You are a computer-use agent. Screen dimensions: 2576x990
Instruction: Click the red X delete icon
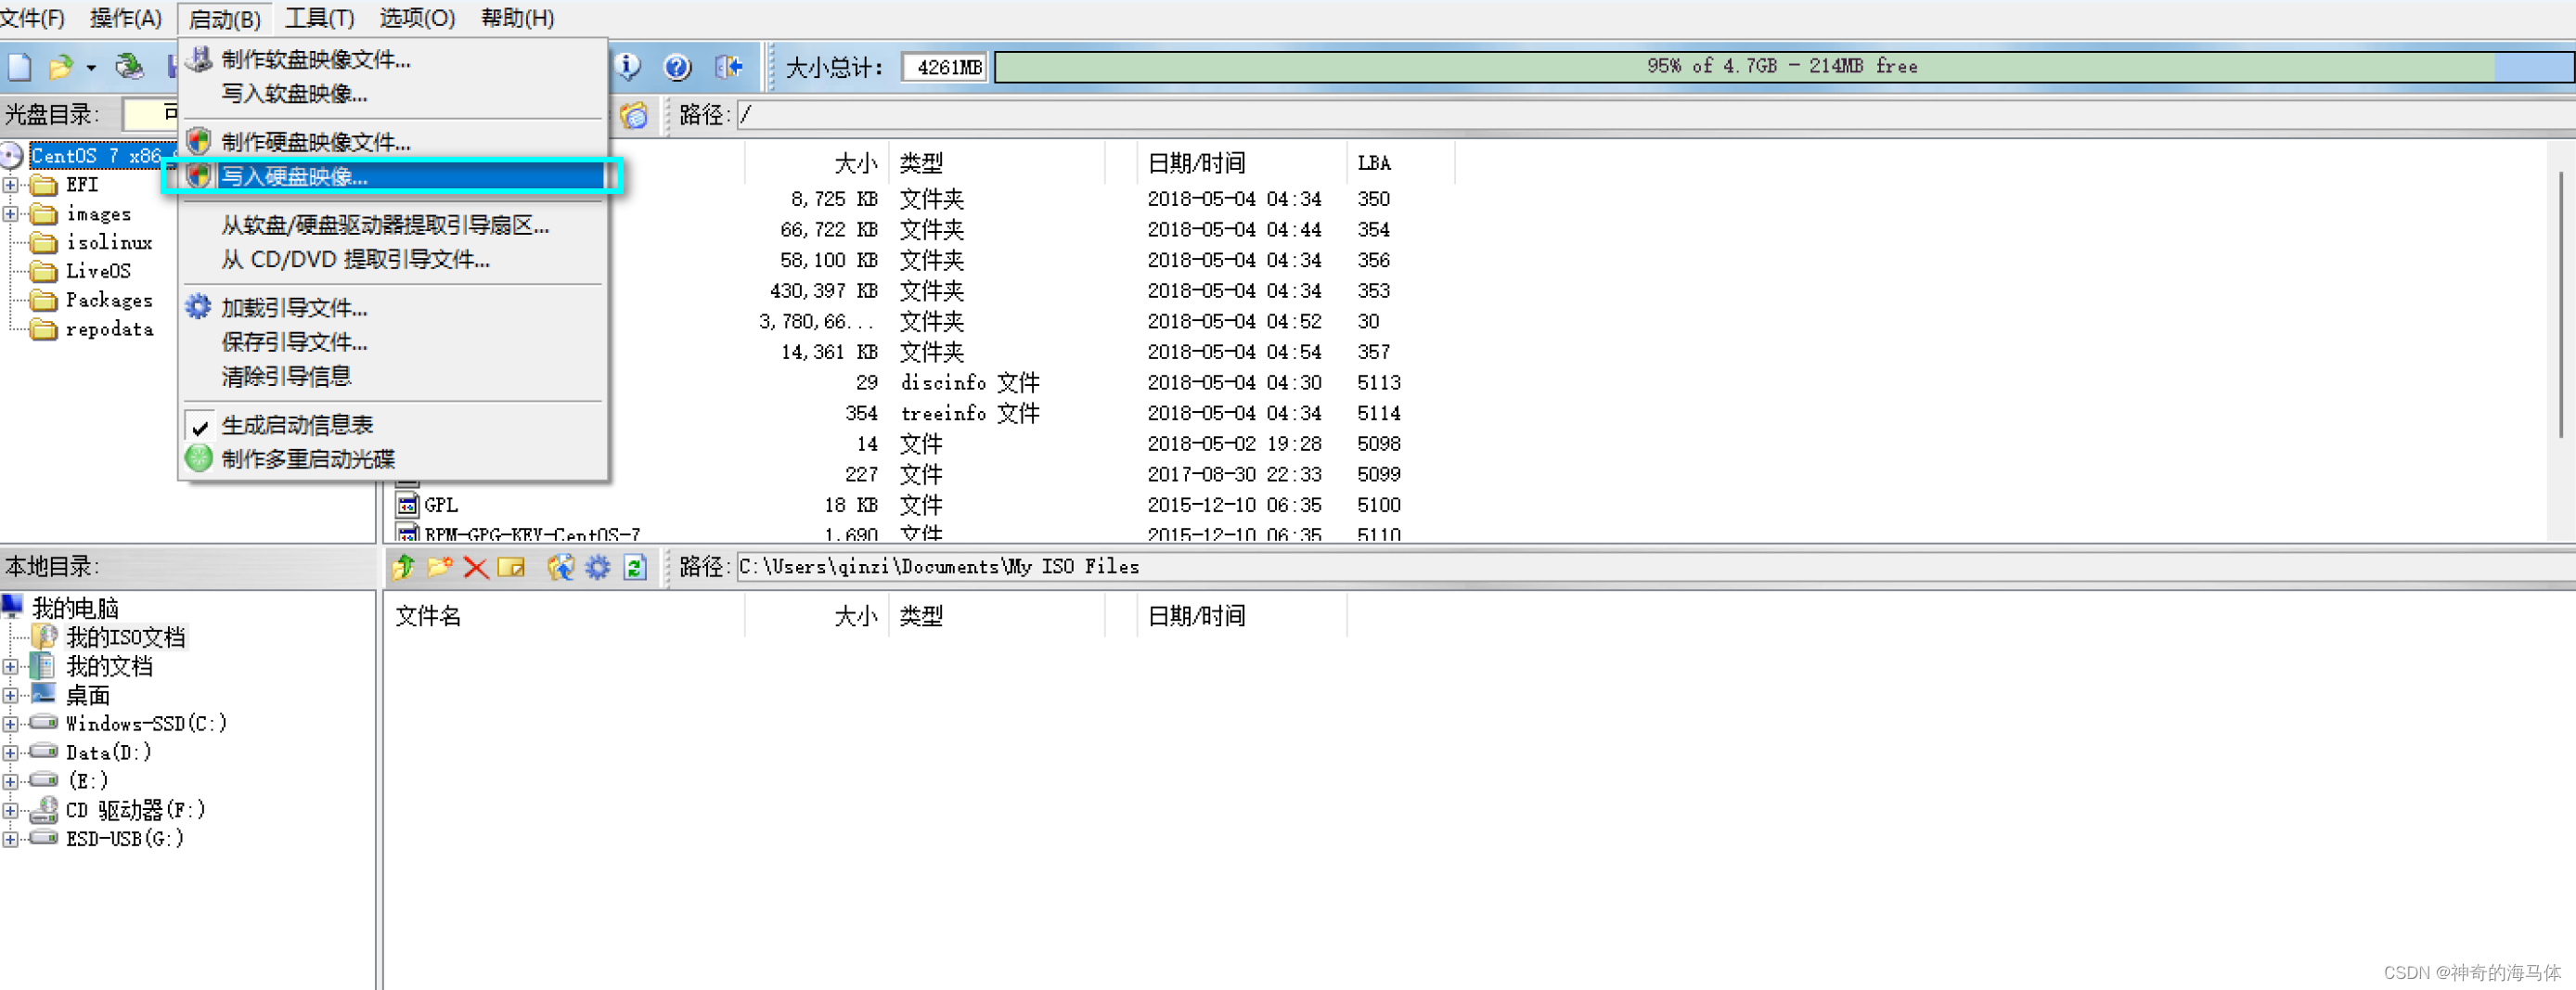[x=476, y=568]
